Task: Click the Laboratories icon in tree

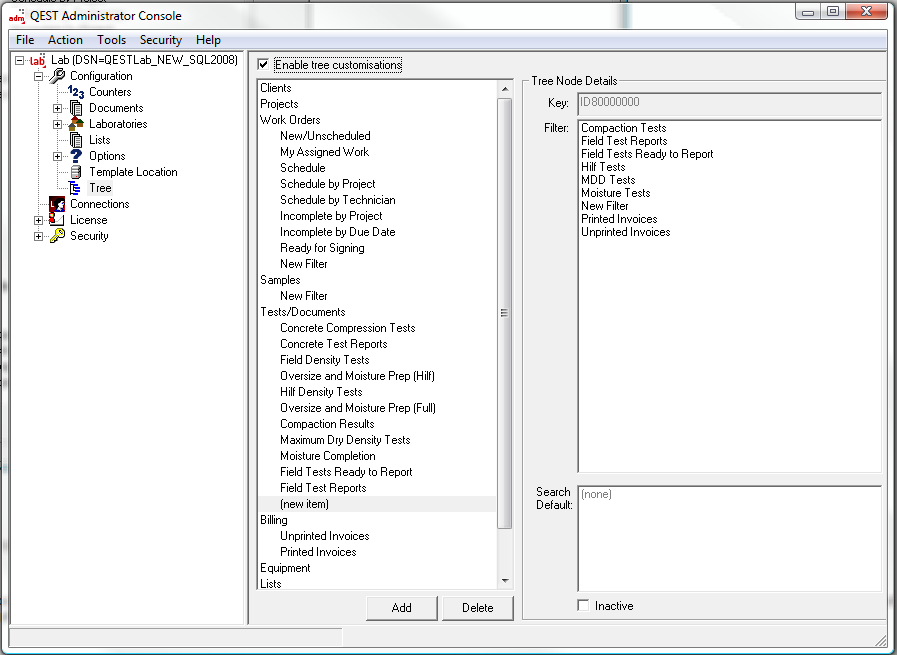Action: click(x=76, y=124)
